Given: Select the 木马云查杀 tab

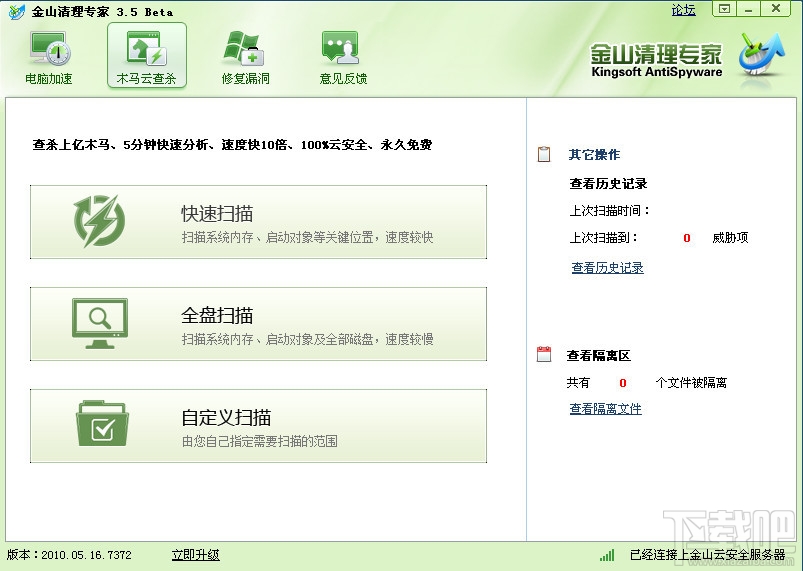Looking at the screenshot, I should point(146,56).
